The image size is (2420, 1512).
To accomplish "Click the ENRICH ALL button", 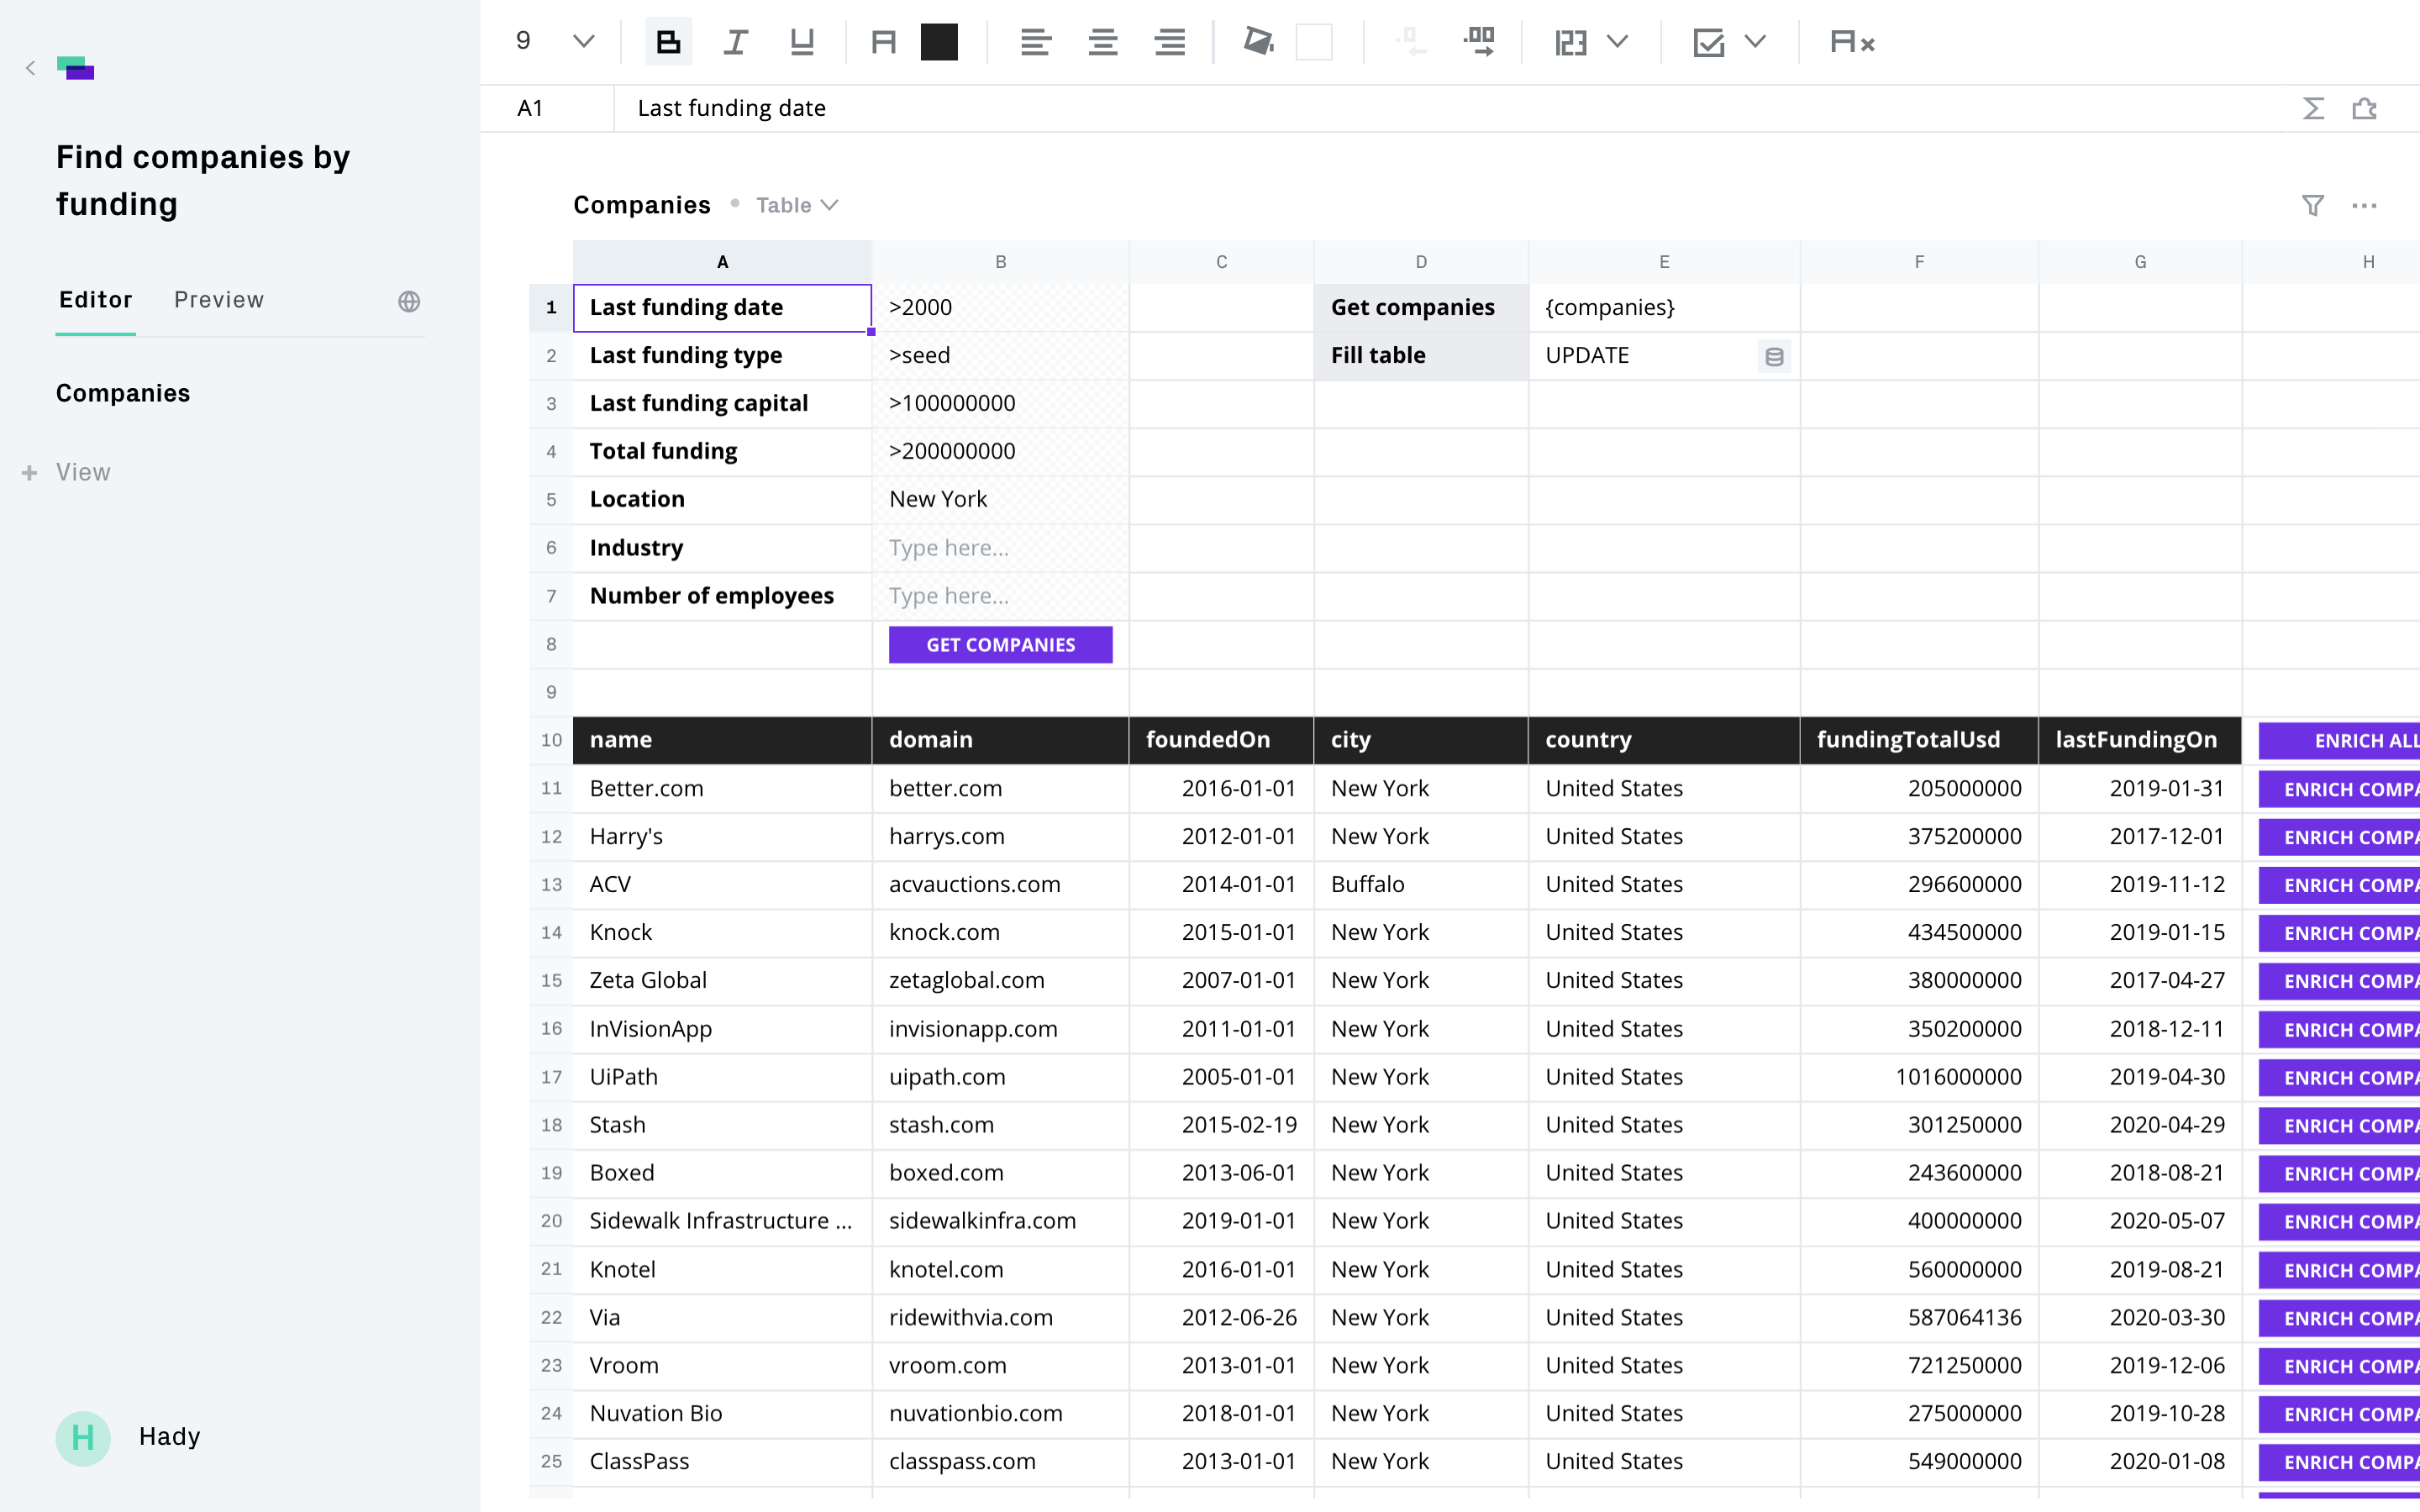I will [x=2340, y=741].
